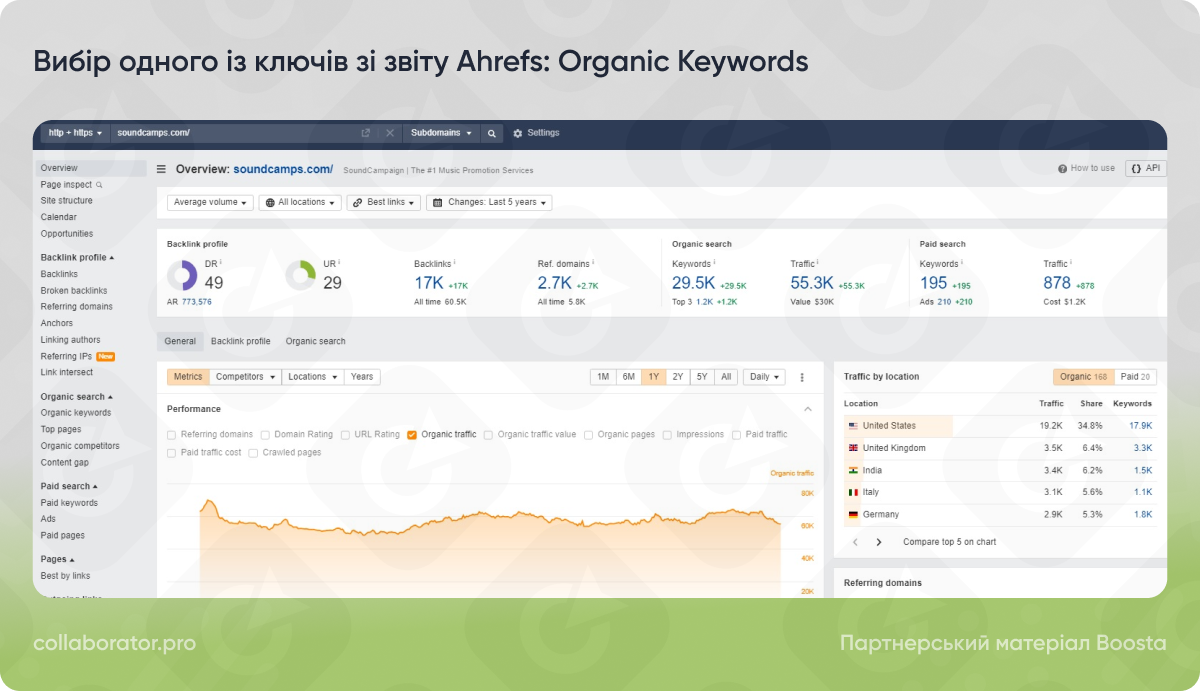Switch to the Backlink profile tab
Screen dimensions: 1200x691
coord(240,340)
